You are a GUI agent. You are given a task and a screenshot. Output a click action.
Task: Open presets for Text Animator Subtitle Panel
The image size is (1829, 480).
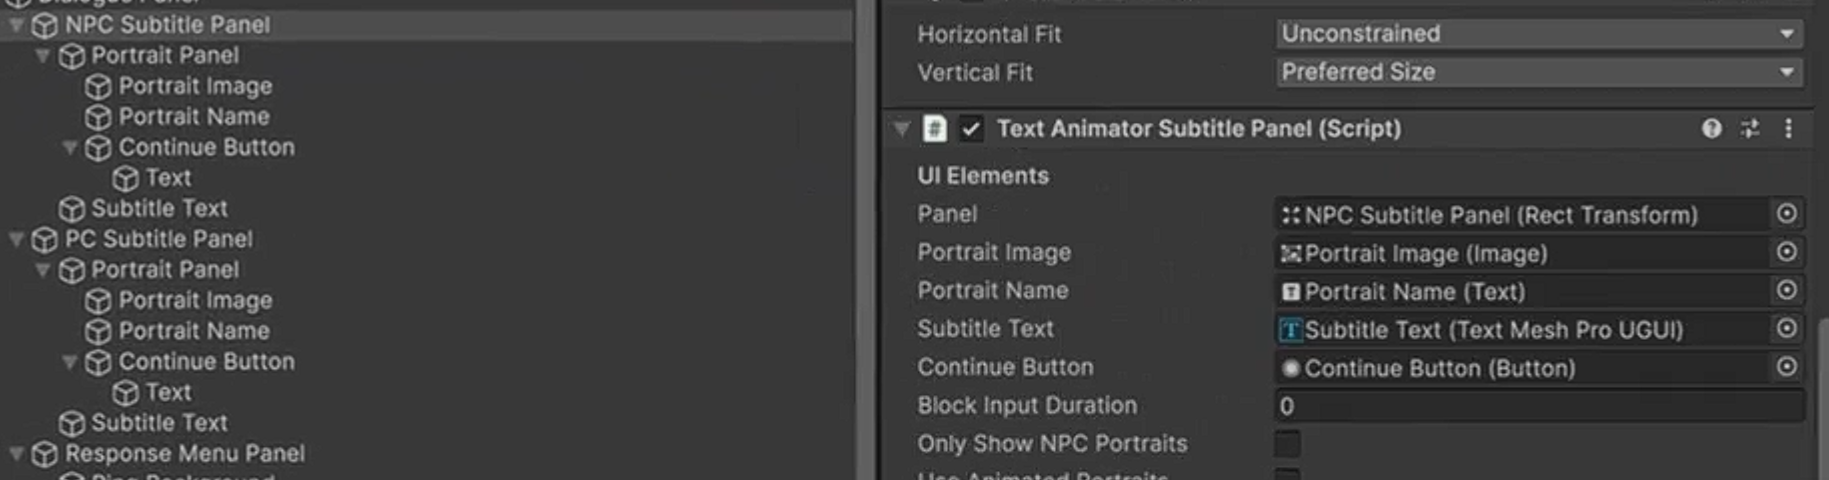click(x=1750, y=128)
